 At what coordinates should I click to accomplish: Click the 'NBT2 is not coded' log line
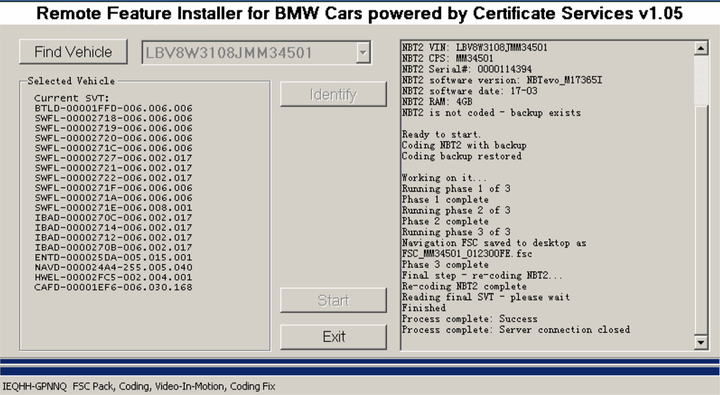pos(491,113)
